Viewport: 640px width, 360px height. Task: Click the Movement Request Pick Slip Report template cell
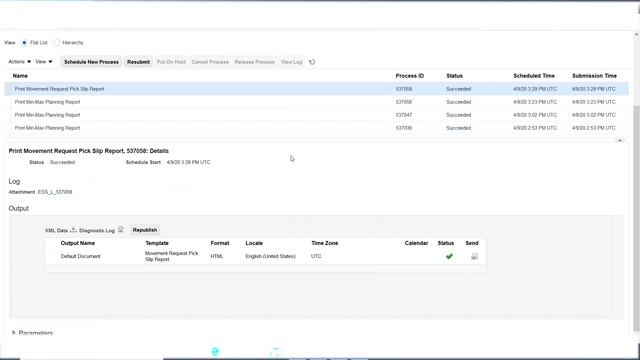pyautogui.click(x=171, y=256)
